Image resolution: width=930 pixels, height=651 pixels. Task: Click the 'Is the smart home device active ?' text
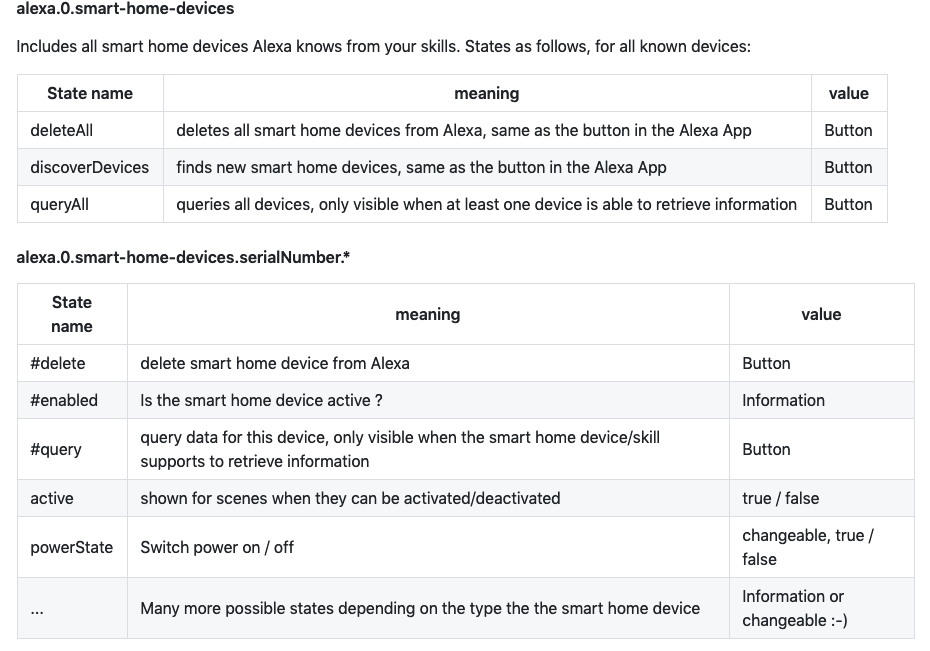tap(261, 400)
